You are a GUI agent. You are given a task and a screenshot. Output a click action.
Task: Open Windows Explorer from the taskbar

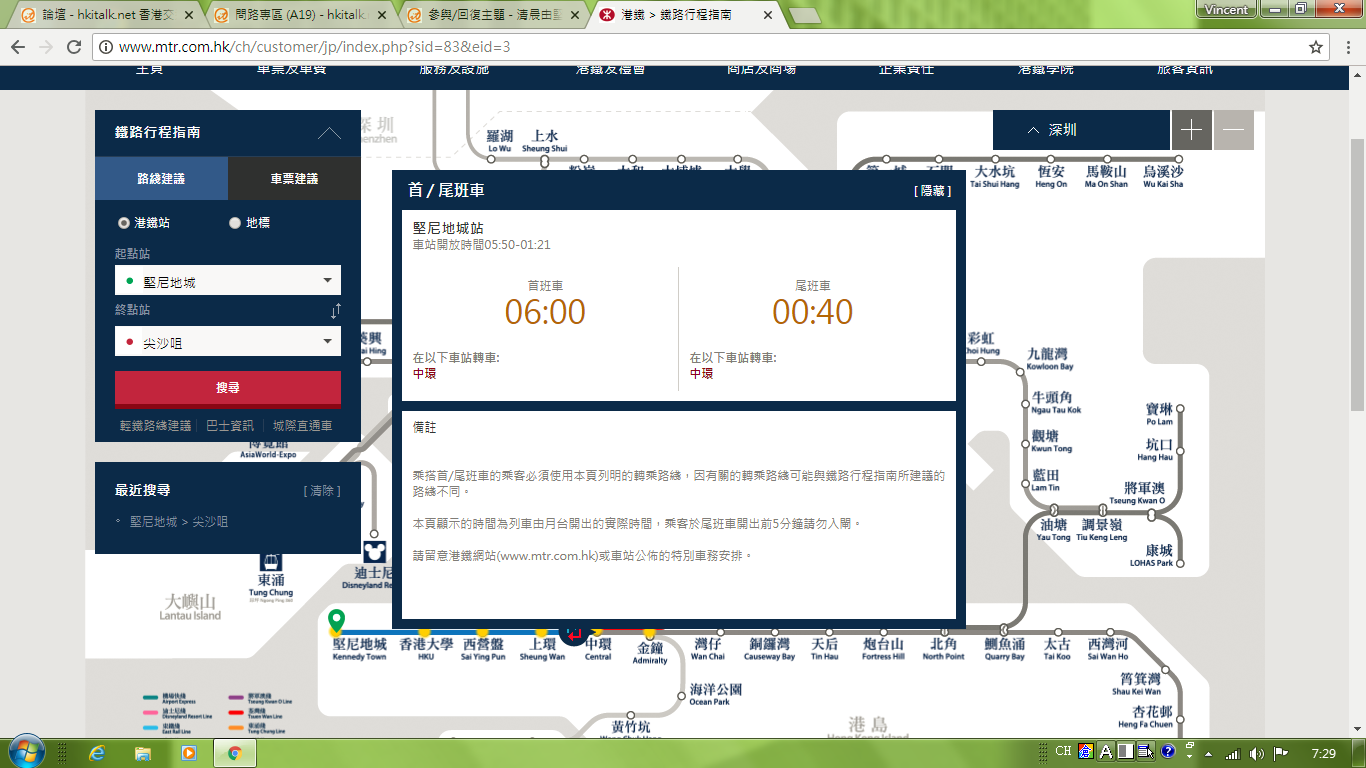[143, 753]
